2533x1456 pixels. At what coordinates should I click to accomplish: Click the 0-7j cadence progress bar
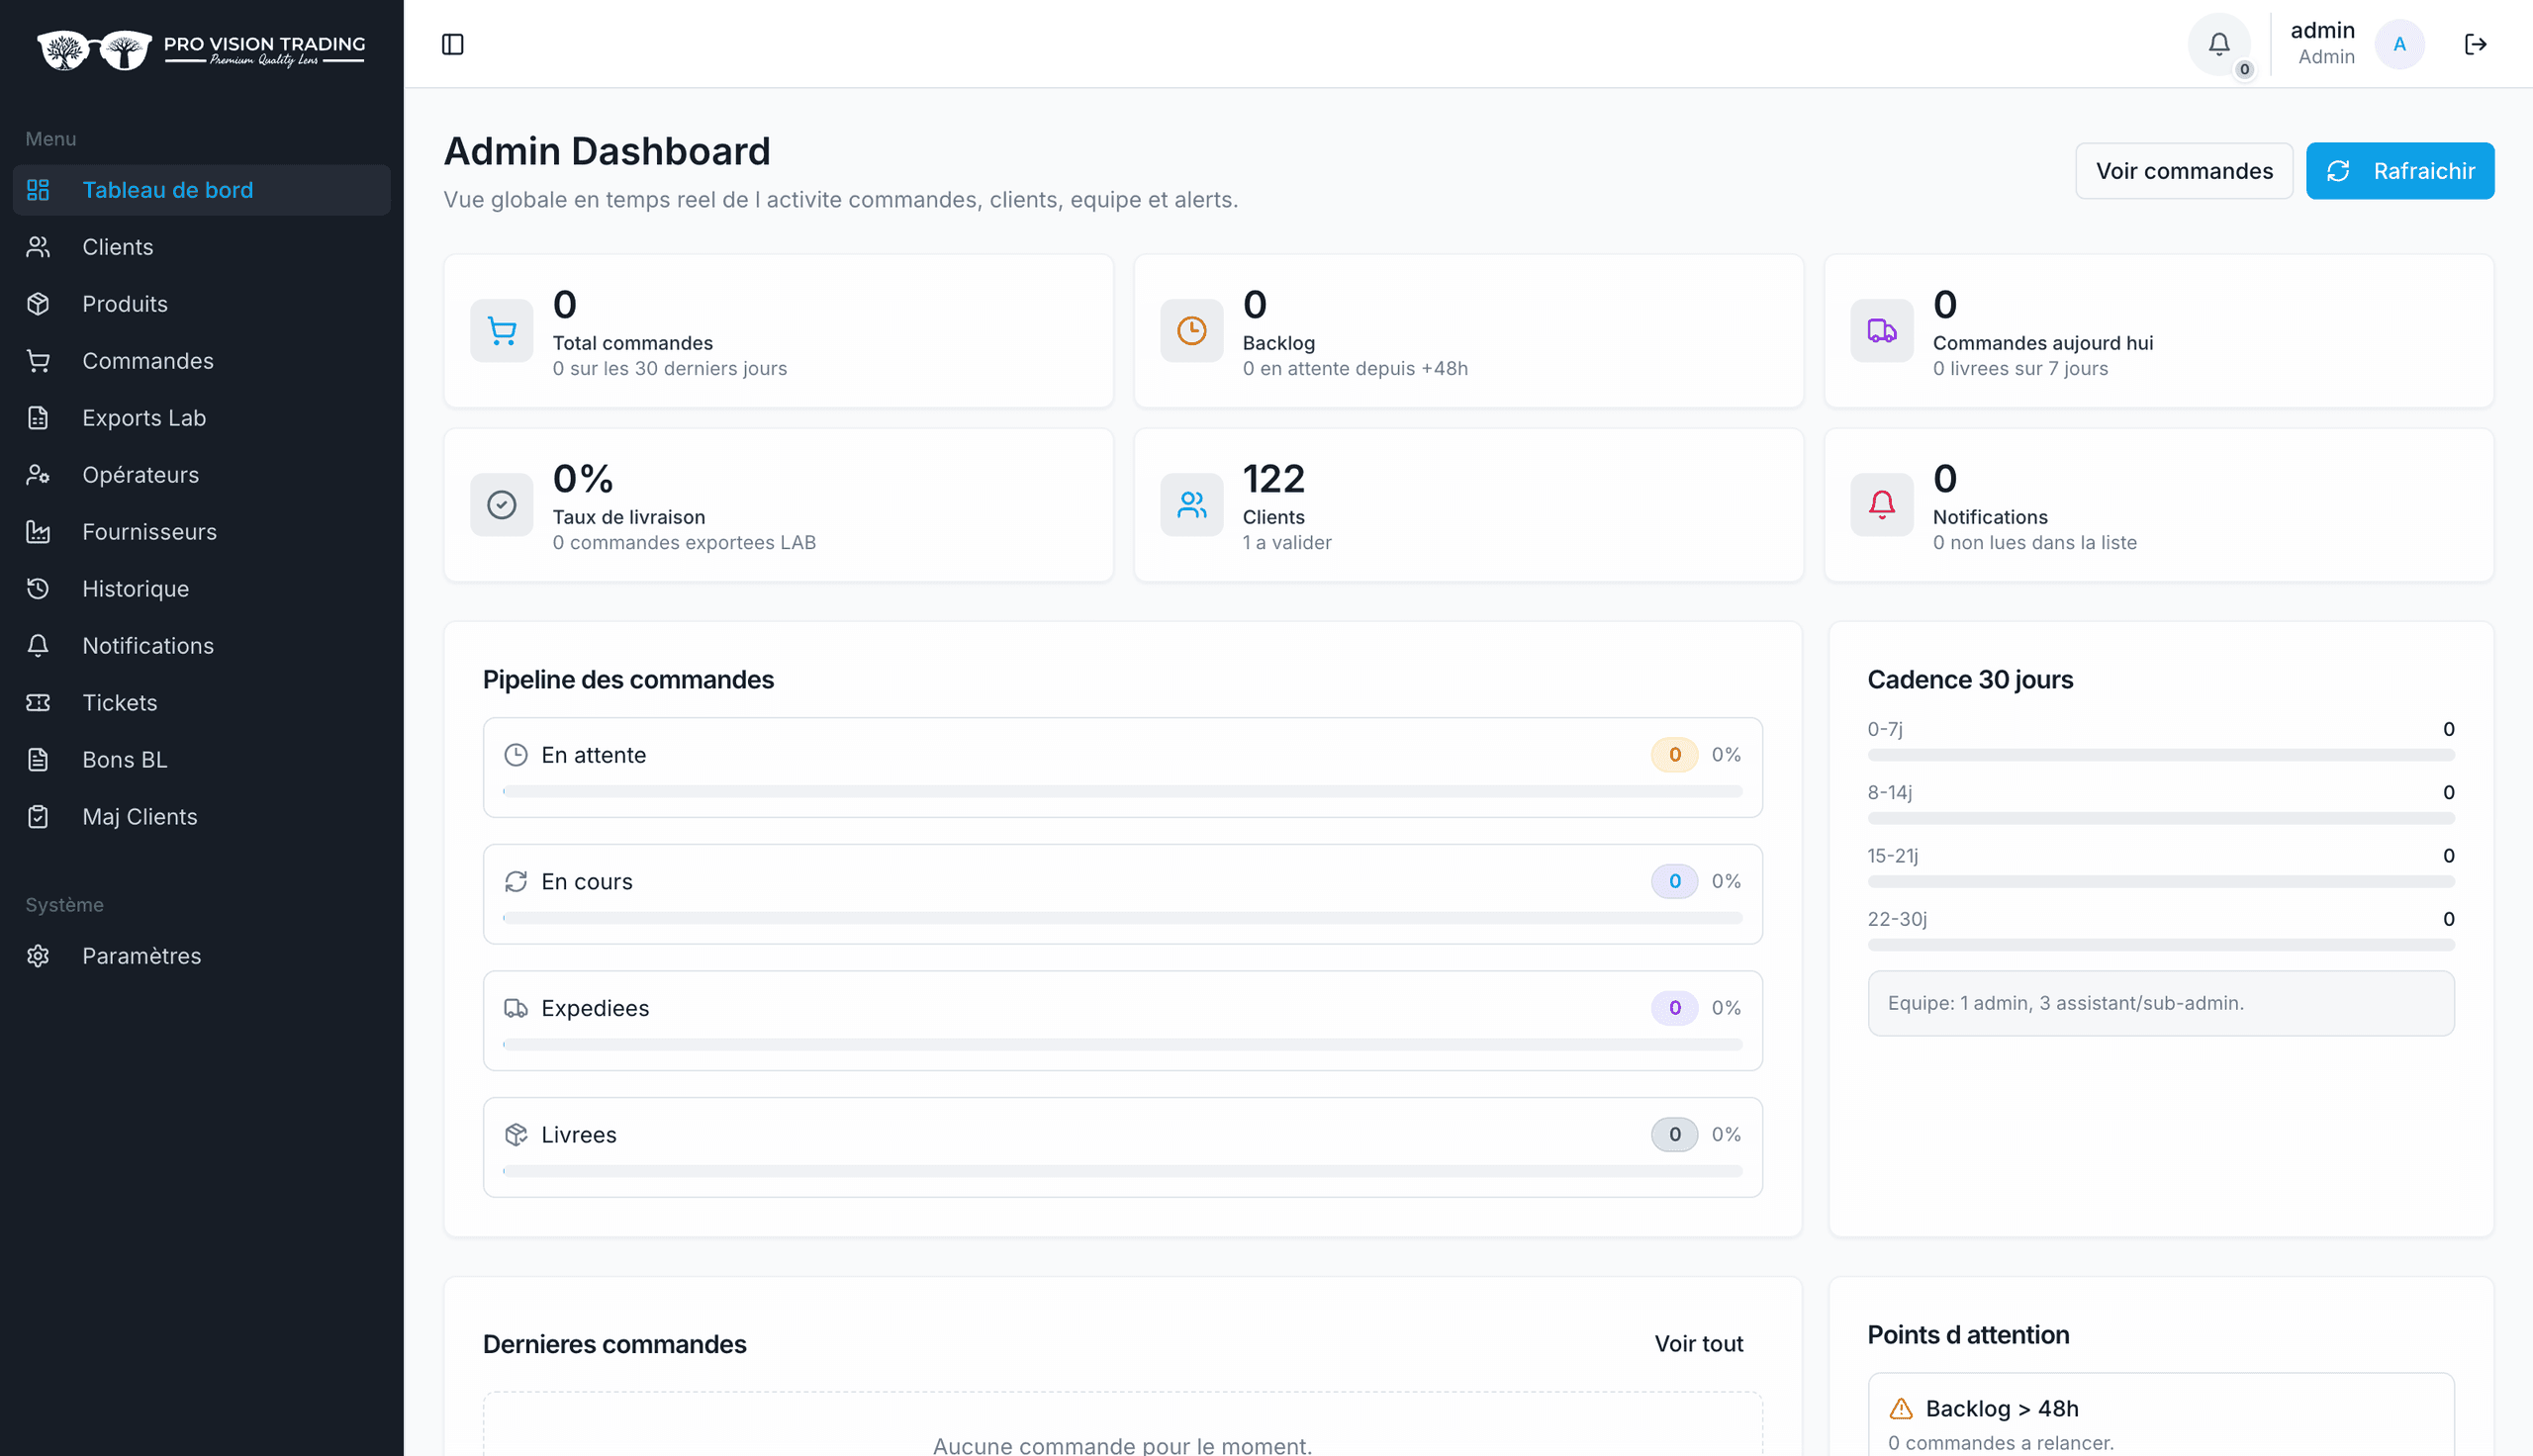click(x=2160, y=756)
